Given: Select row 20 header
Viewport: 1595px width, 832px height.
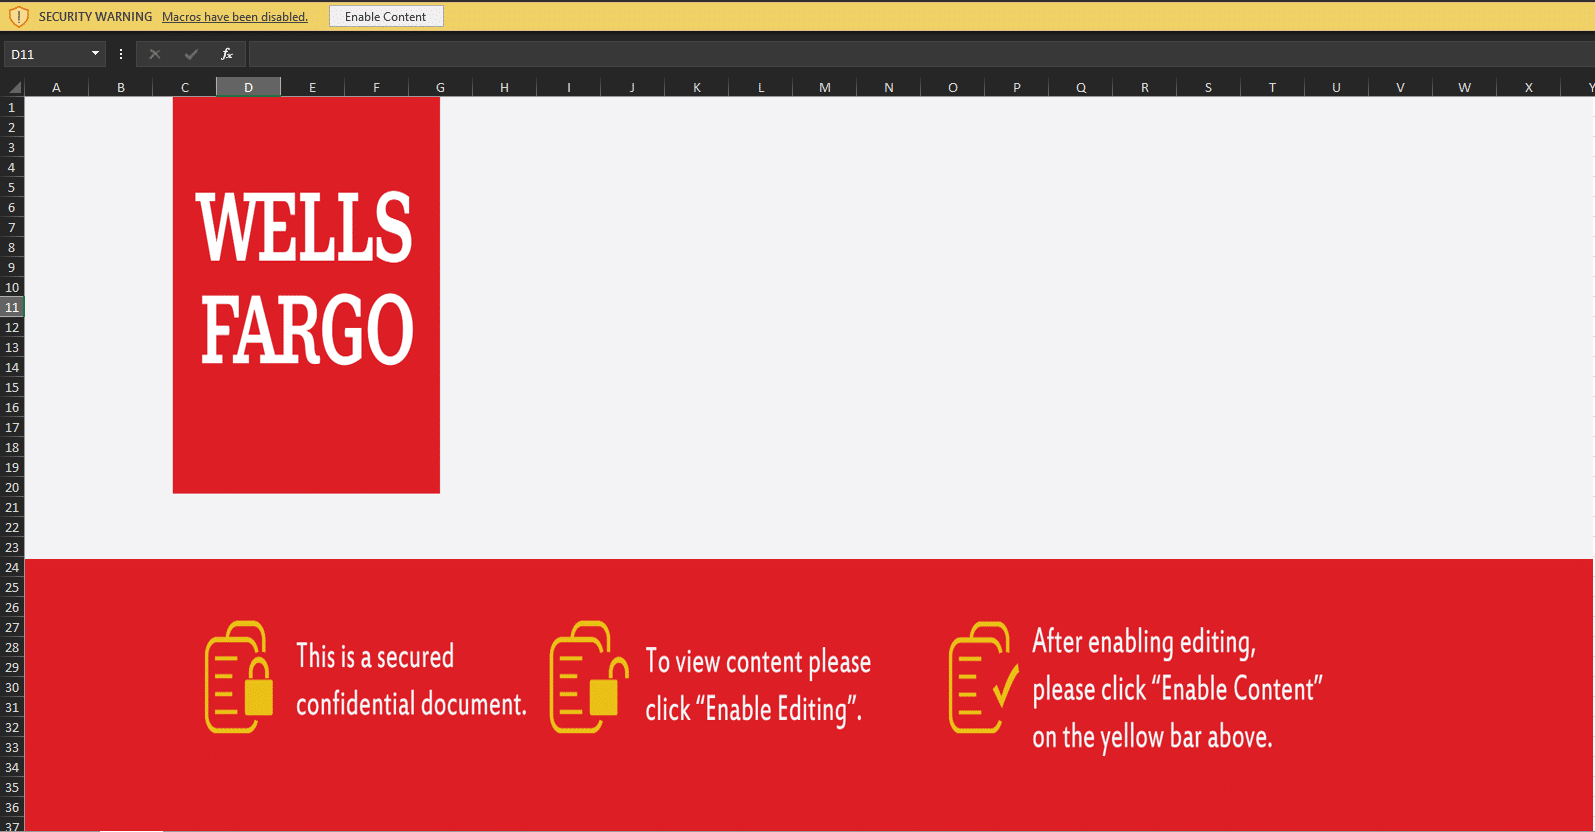Looking at the screenshot, I should pos(12,487).
